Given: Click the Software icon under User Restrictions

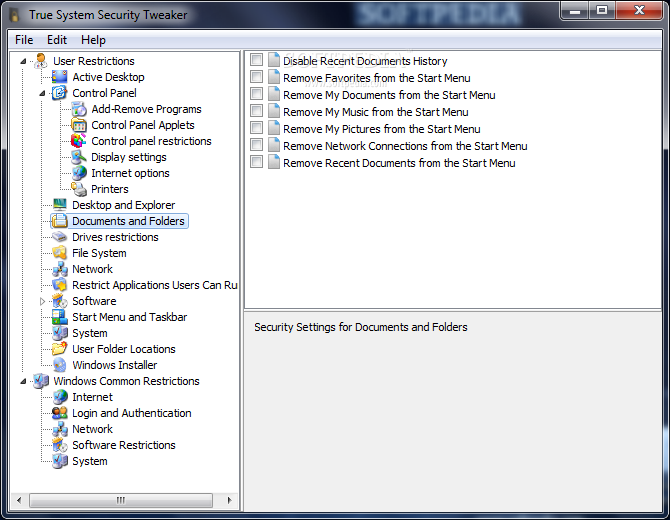Looking at the screenshot, I should point(59,301).
